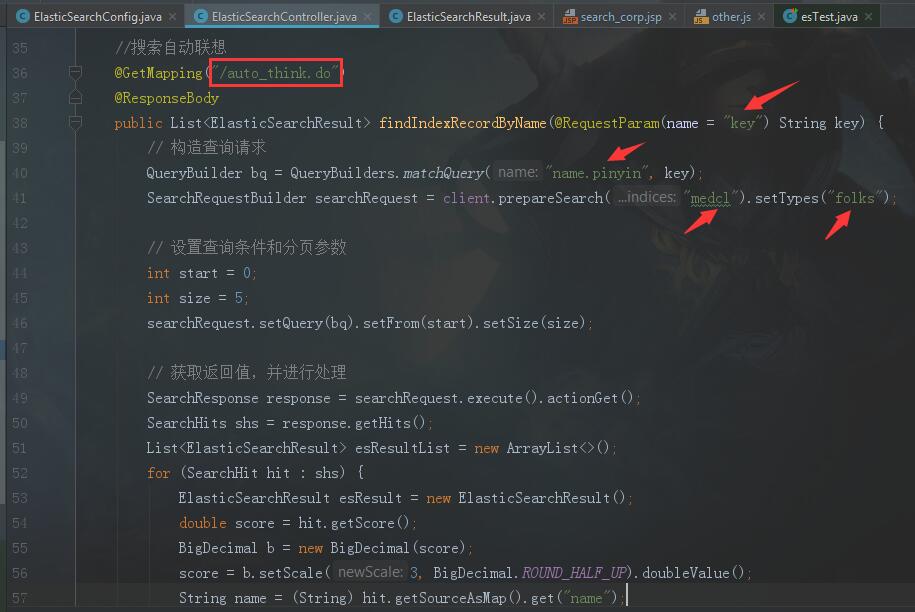Click line number 42 in the gutter
The width and height of the screenshot is (915, 612).
[x=20, y=223]
